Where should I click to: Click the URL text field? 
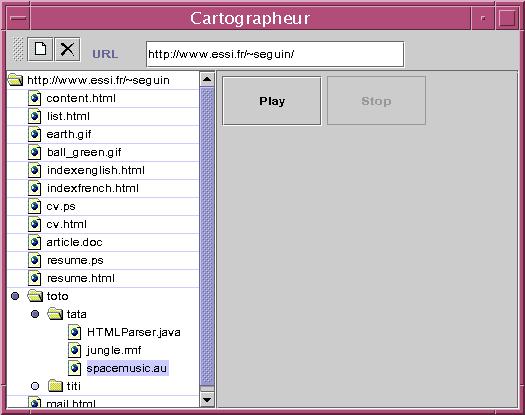coord(275,54)
